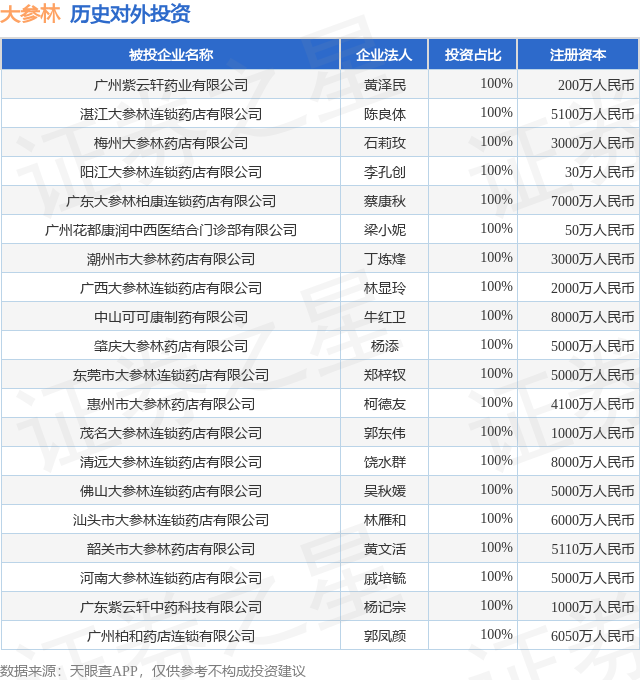Click registered capital 6050万人民币

pos(592,636)
